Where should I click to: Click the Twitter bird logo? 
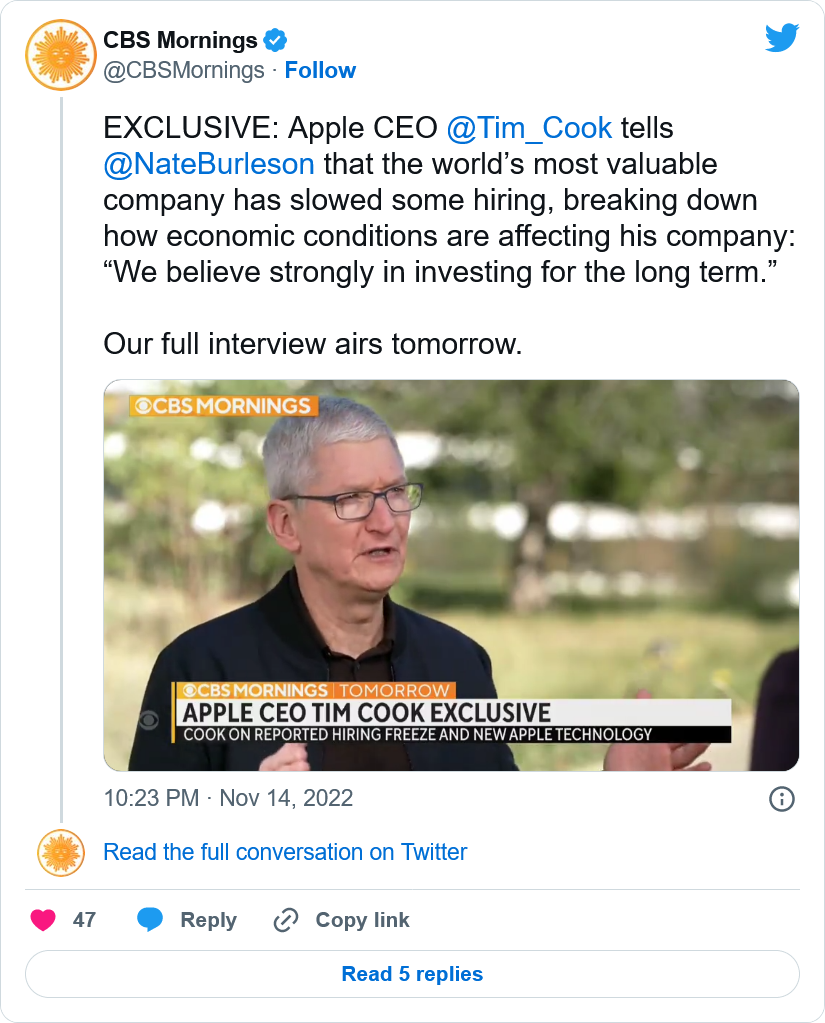tap(782, 38)
